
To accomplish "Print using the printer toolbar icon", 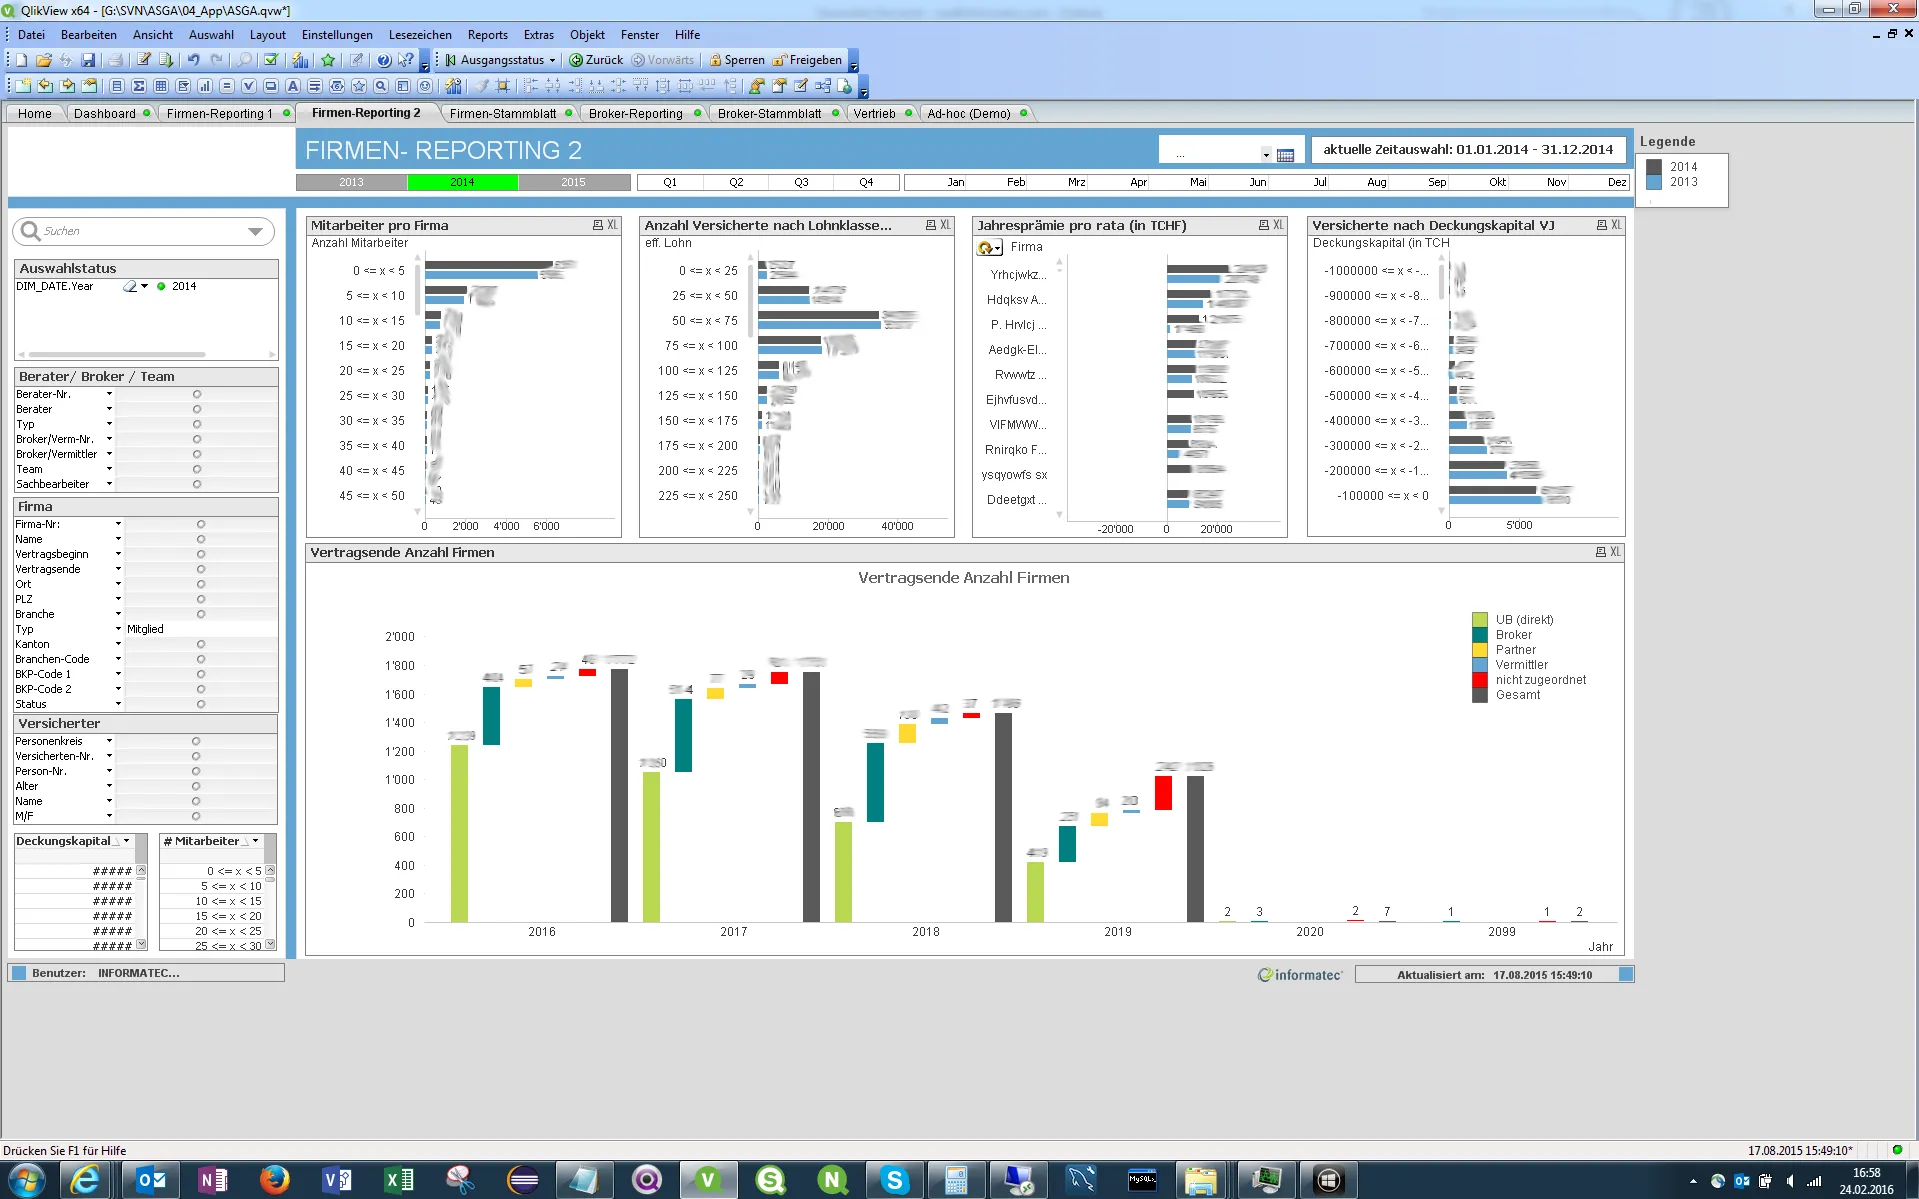I will point(115,60).
